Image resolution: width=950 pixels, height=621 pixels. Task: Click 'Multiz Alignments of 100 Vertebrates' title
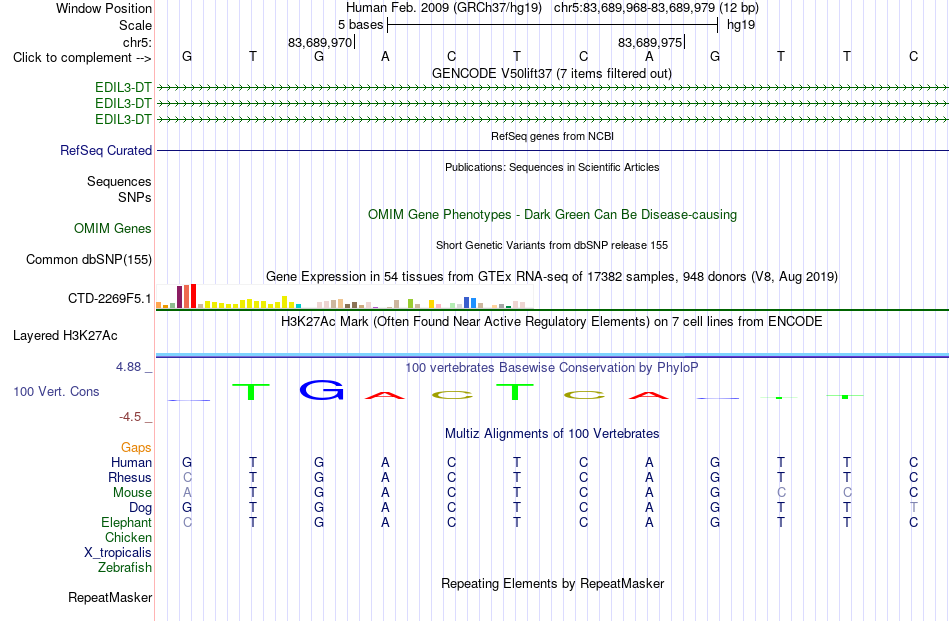pos(552,434)
